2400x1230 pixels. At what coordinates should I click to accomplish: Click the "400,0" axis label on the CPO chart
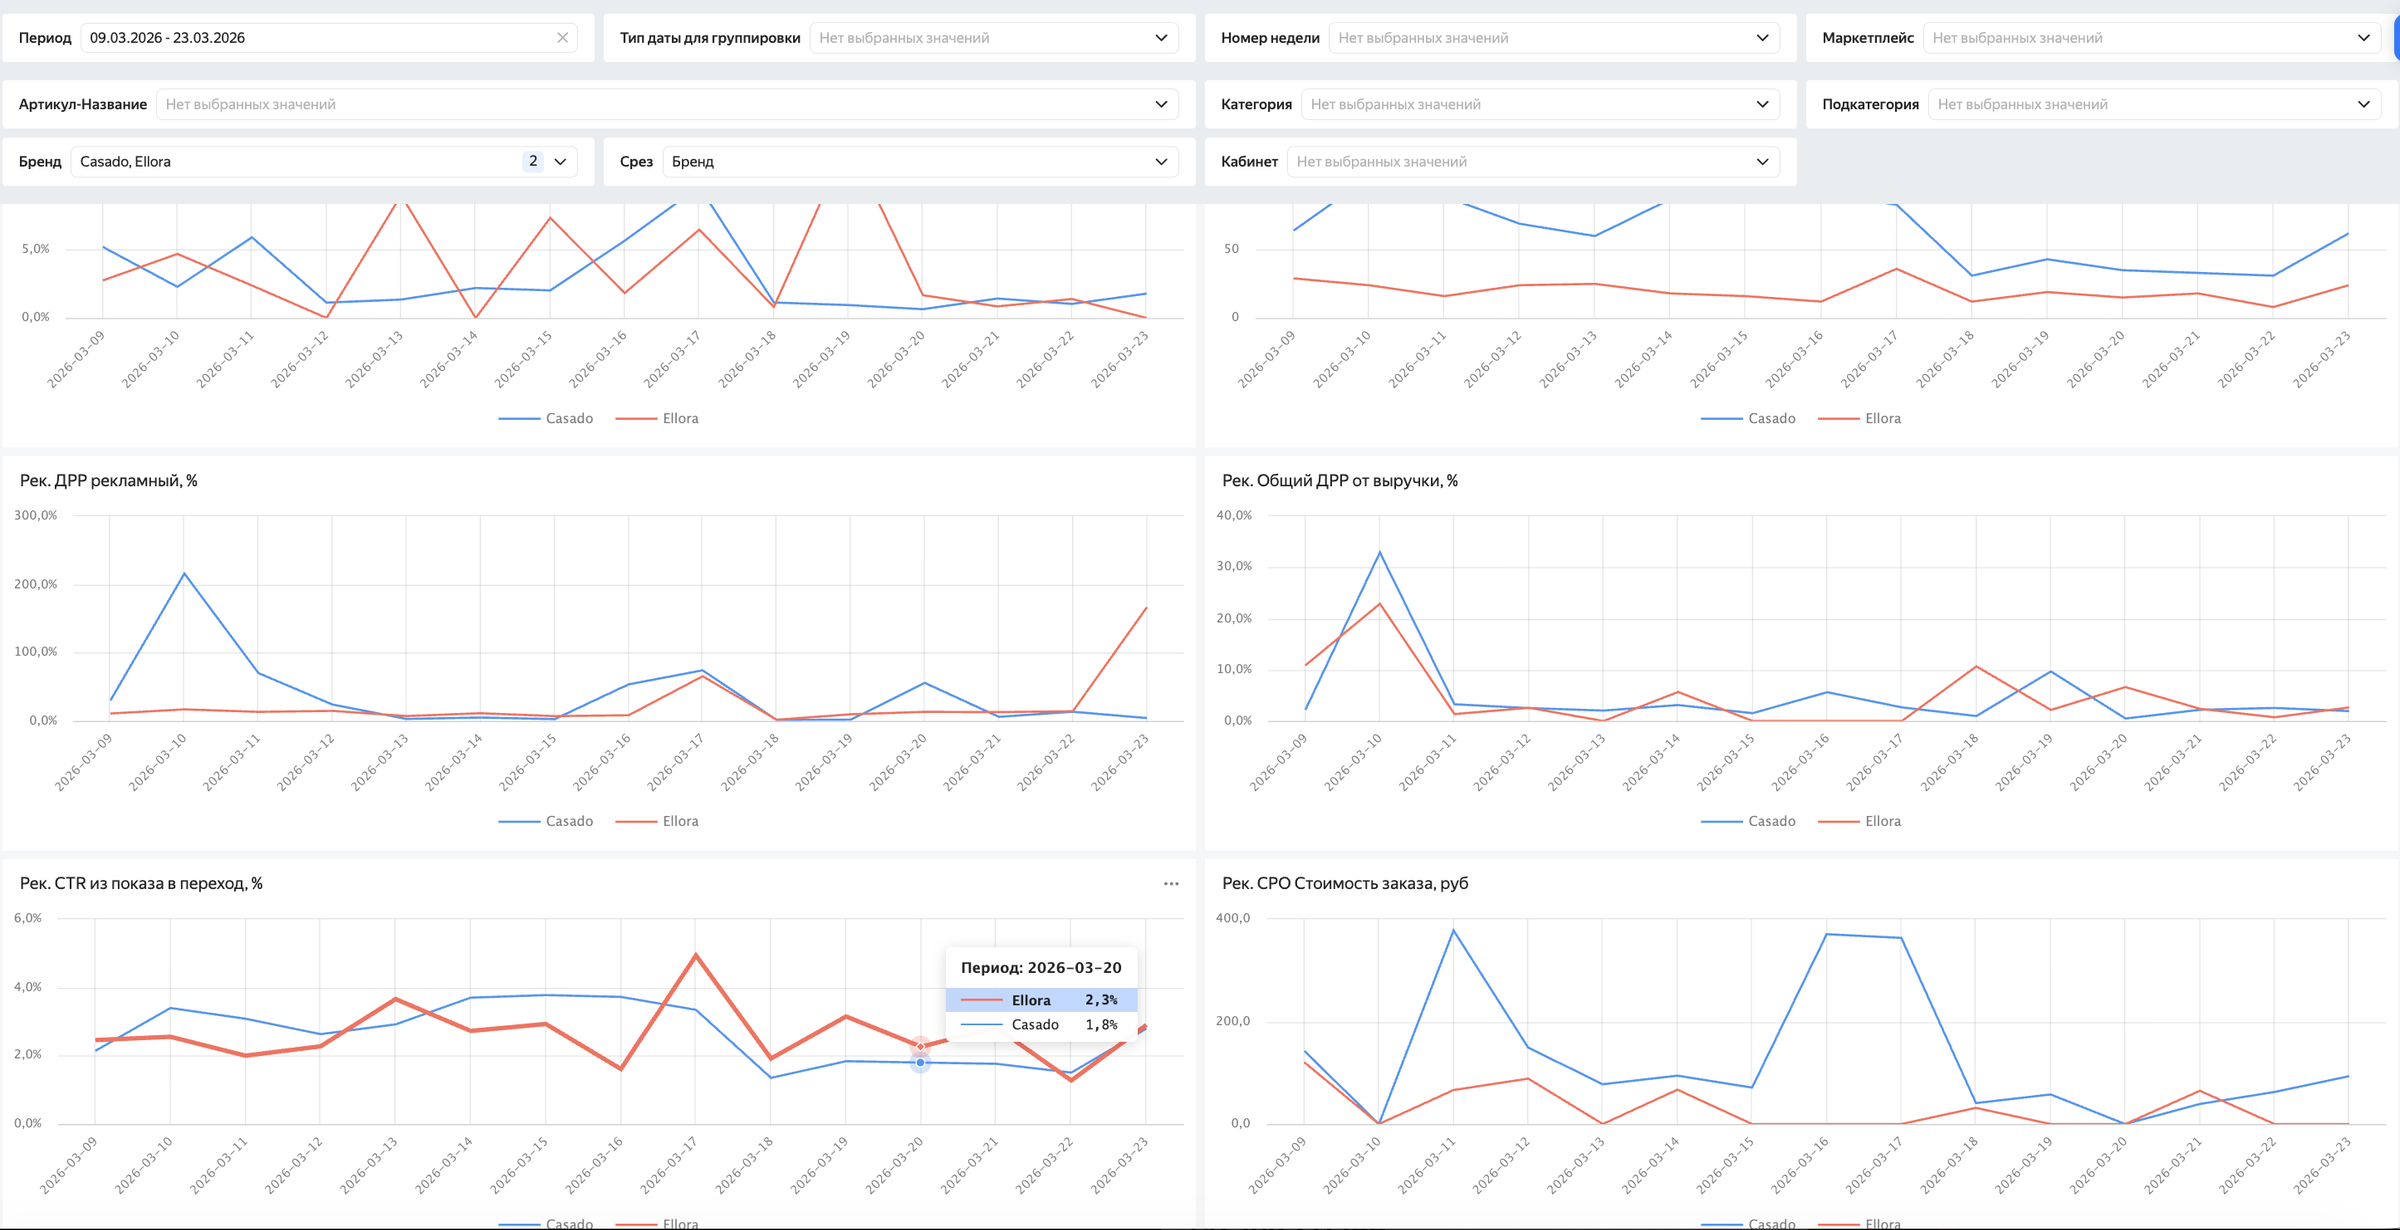pos(1233,918)
